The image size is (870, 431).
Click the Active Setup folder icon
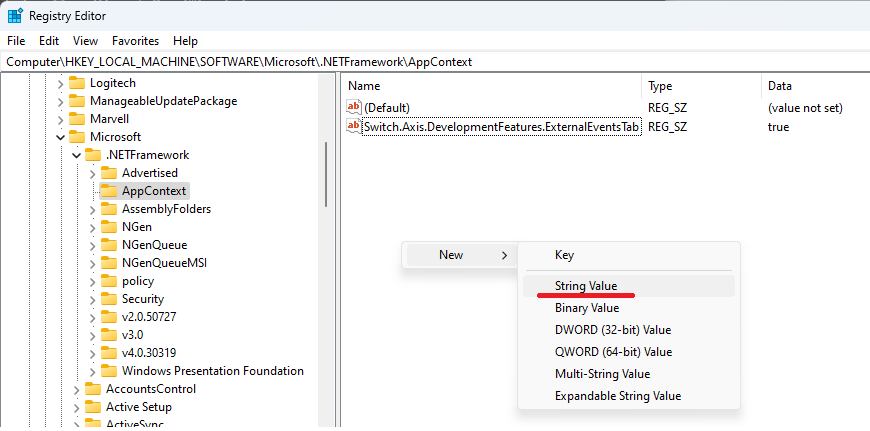click(93, 407)
